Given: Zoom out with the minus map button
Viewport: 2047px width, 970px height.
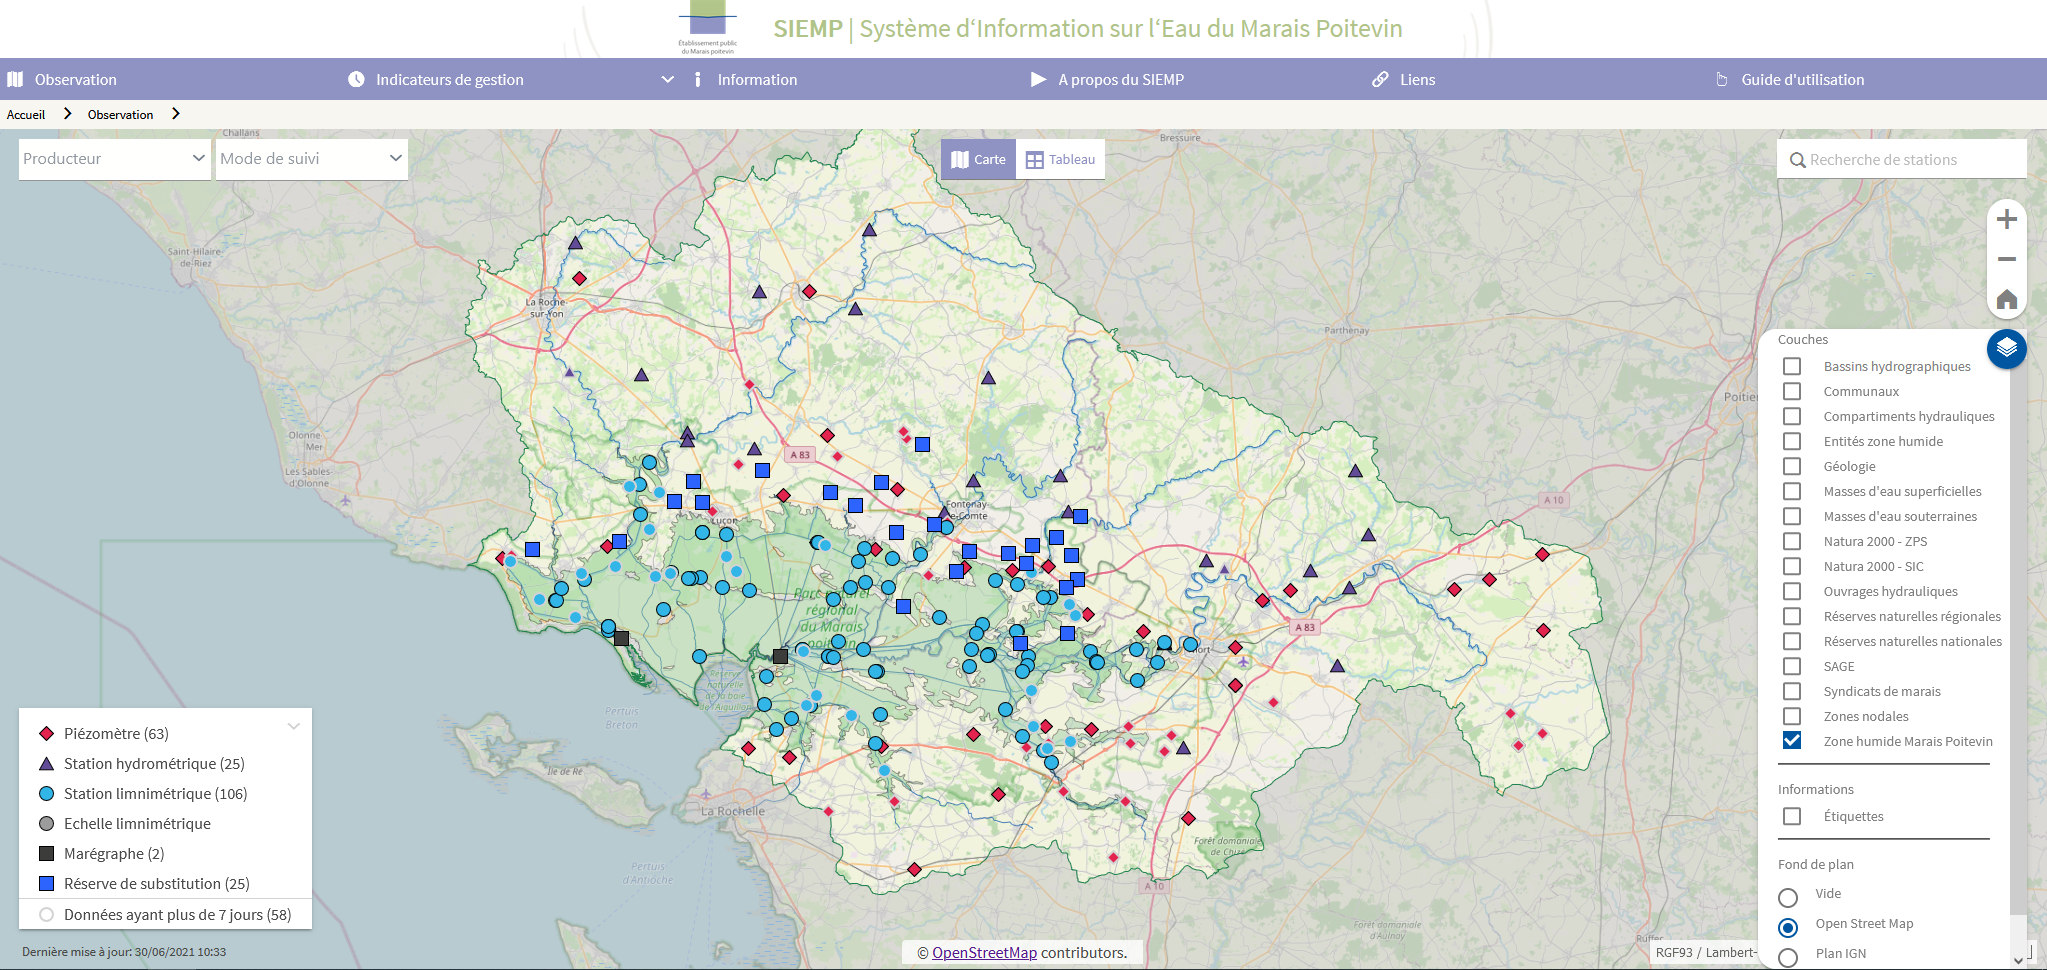Looking at the screenshot, I should coord(2006,259).
